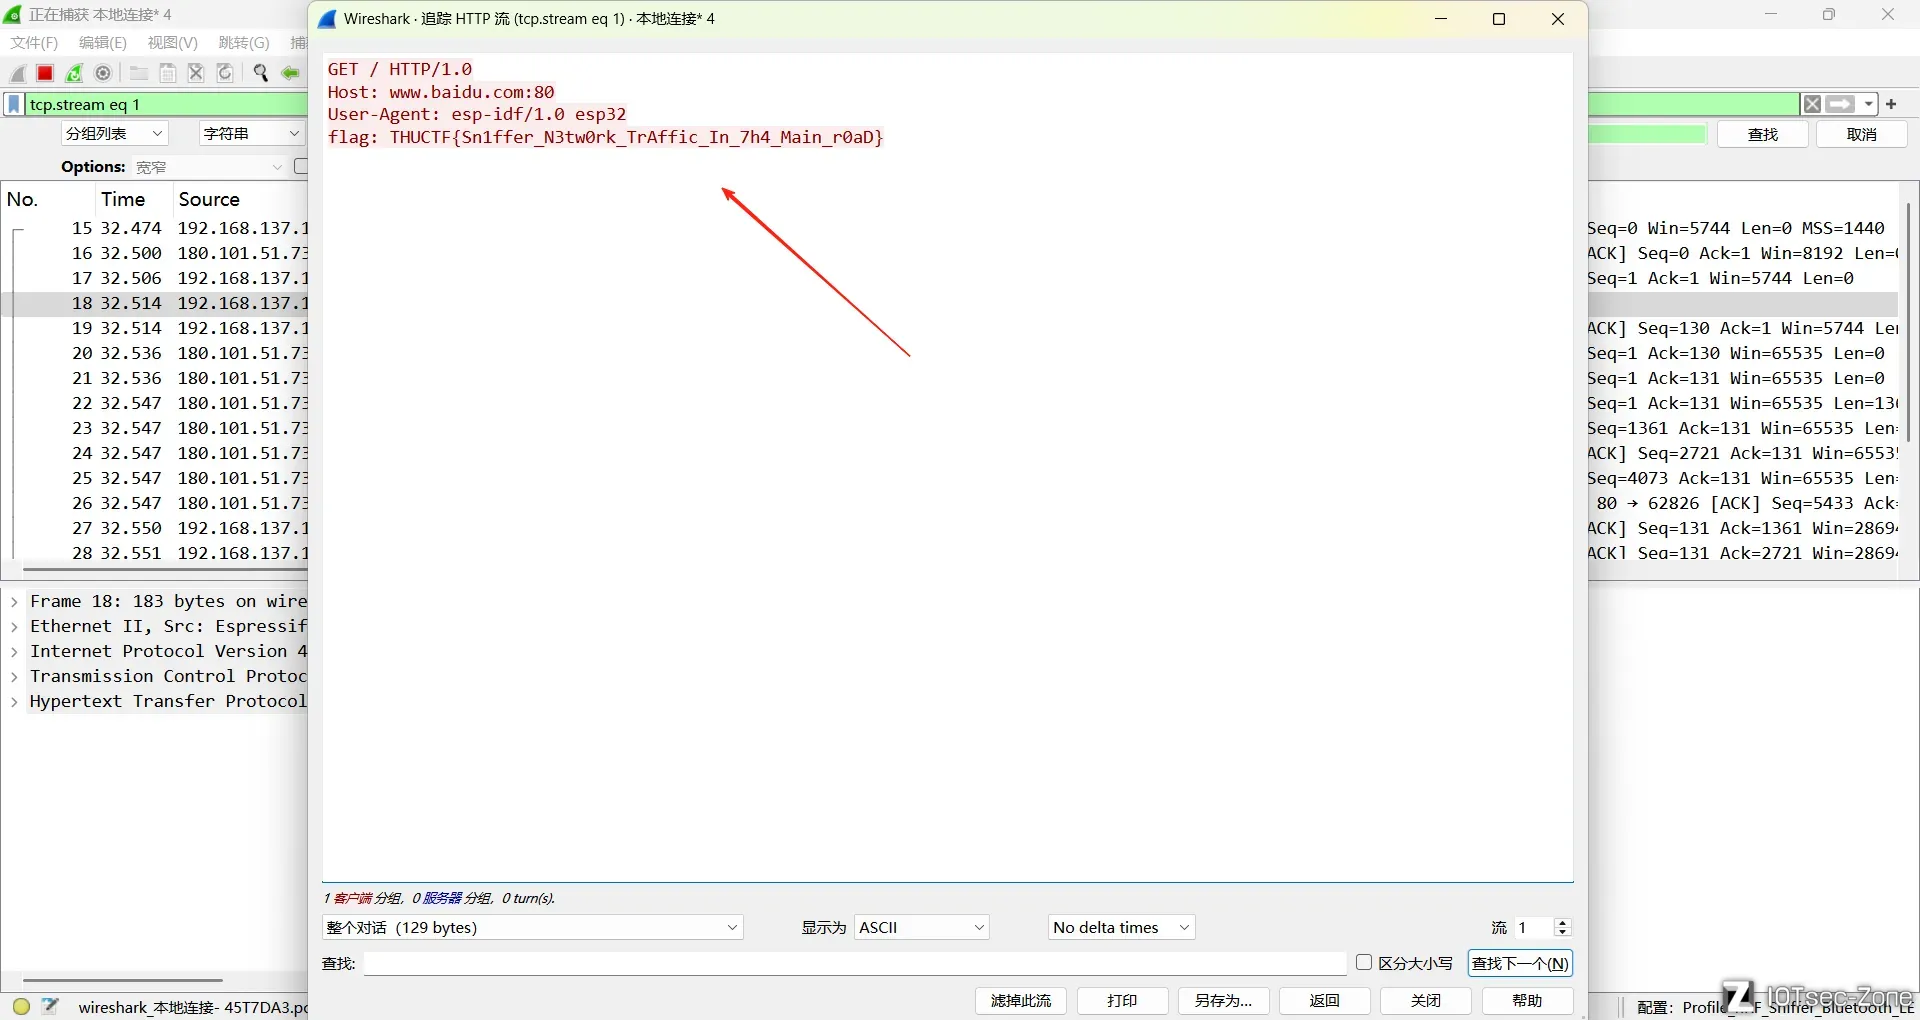Increase the 流 stream number stepper
The width and height of the screenshot is (1920, 1020).
pyautogui.click(x=1563, y=922)
